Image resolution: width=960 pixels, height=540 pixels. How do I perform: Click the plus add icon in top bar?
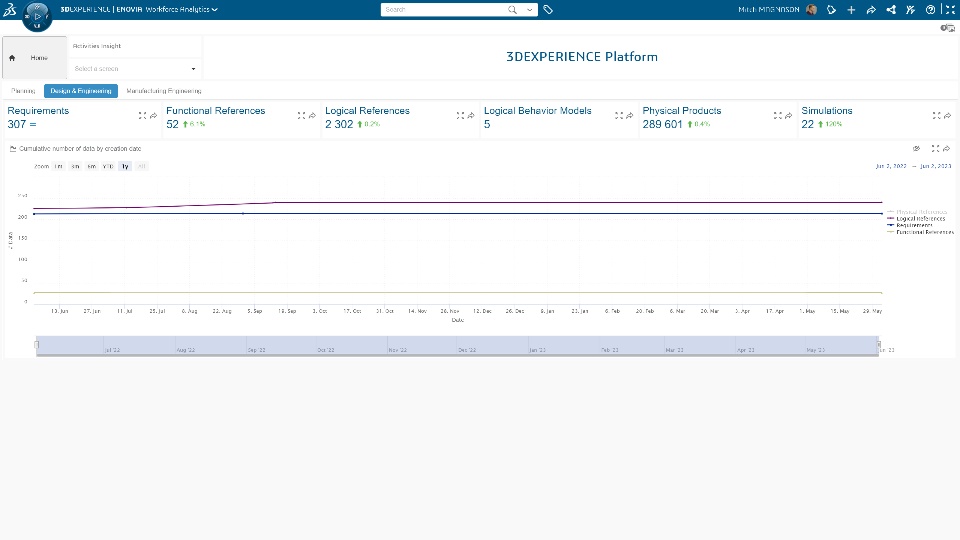851,10
